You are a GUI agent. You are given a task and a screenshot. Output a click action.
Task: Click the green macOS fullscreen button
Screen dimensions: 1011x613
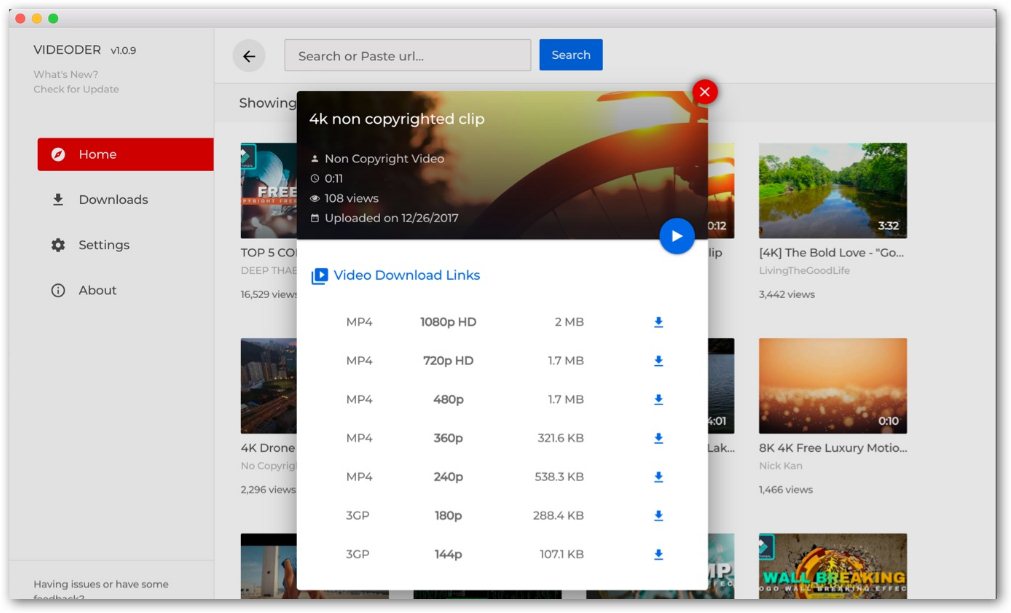(54, 19)
